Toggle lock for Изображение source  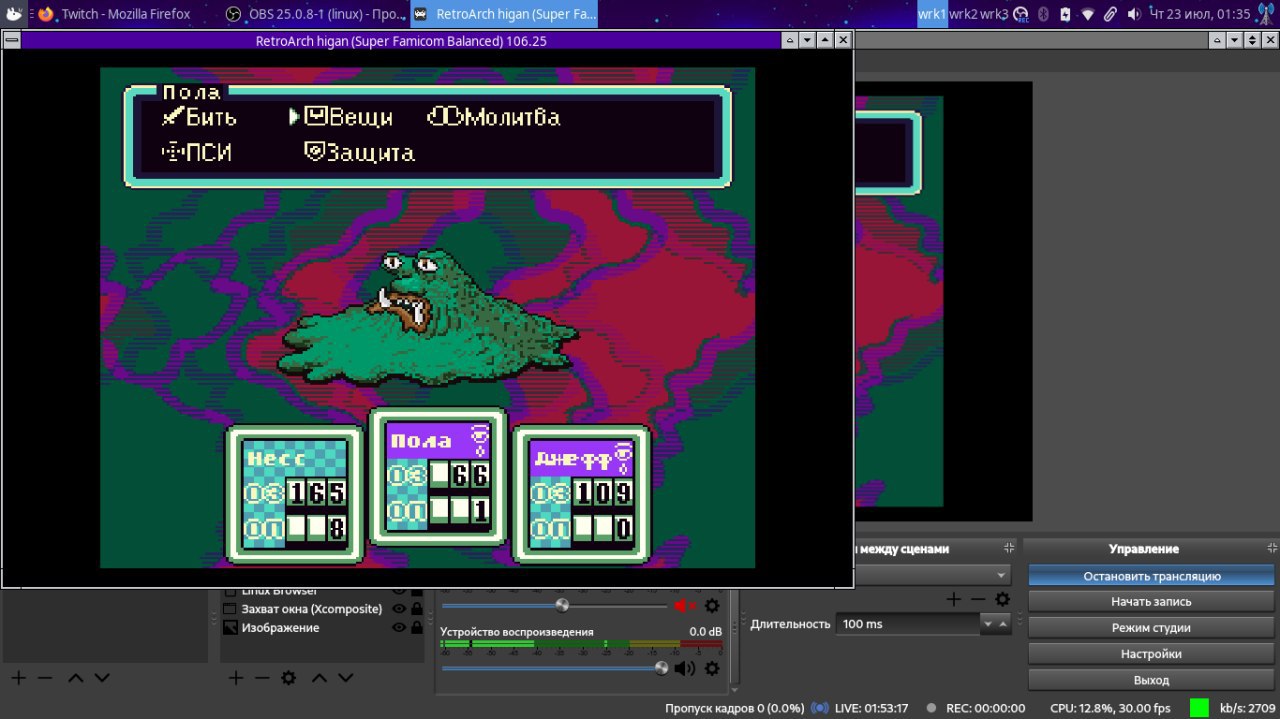tap(416, 628)
